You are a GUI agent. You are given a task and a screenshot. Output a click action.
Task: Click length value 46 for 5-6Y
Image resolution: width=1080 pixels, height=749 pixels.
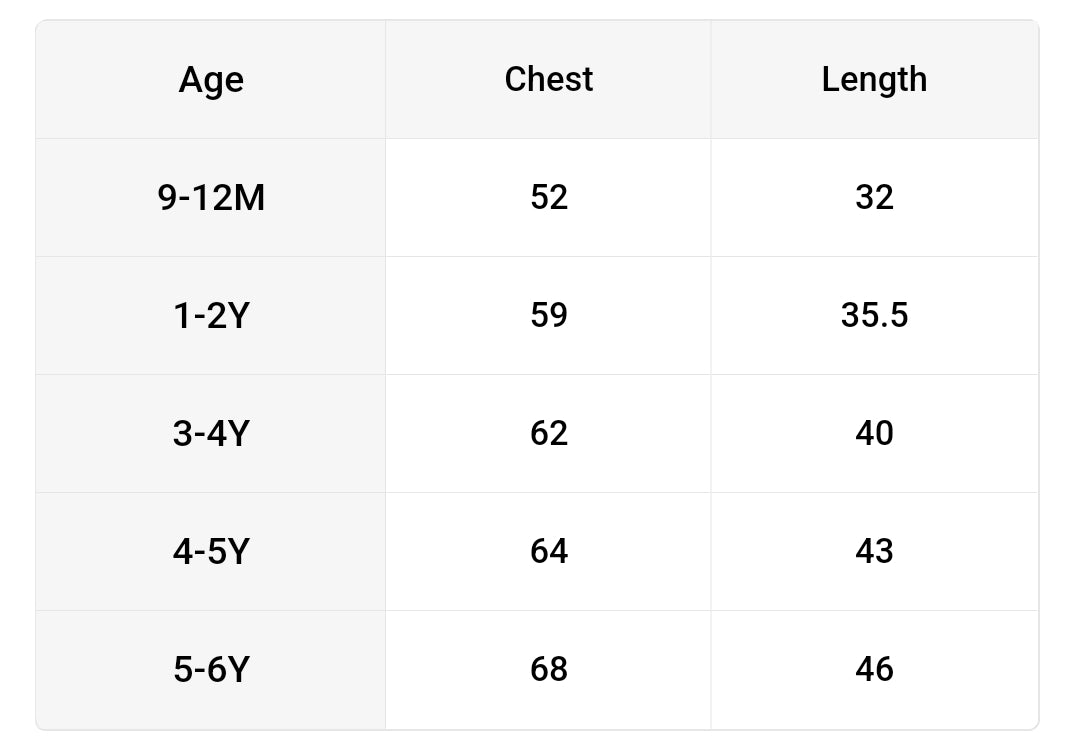click(874, 669)
